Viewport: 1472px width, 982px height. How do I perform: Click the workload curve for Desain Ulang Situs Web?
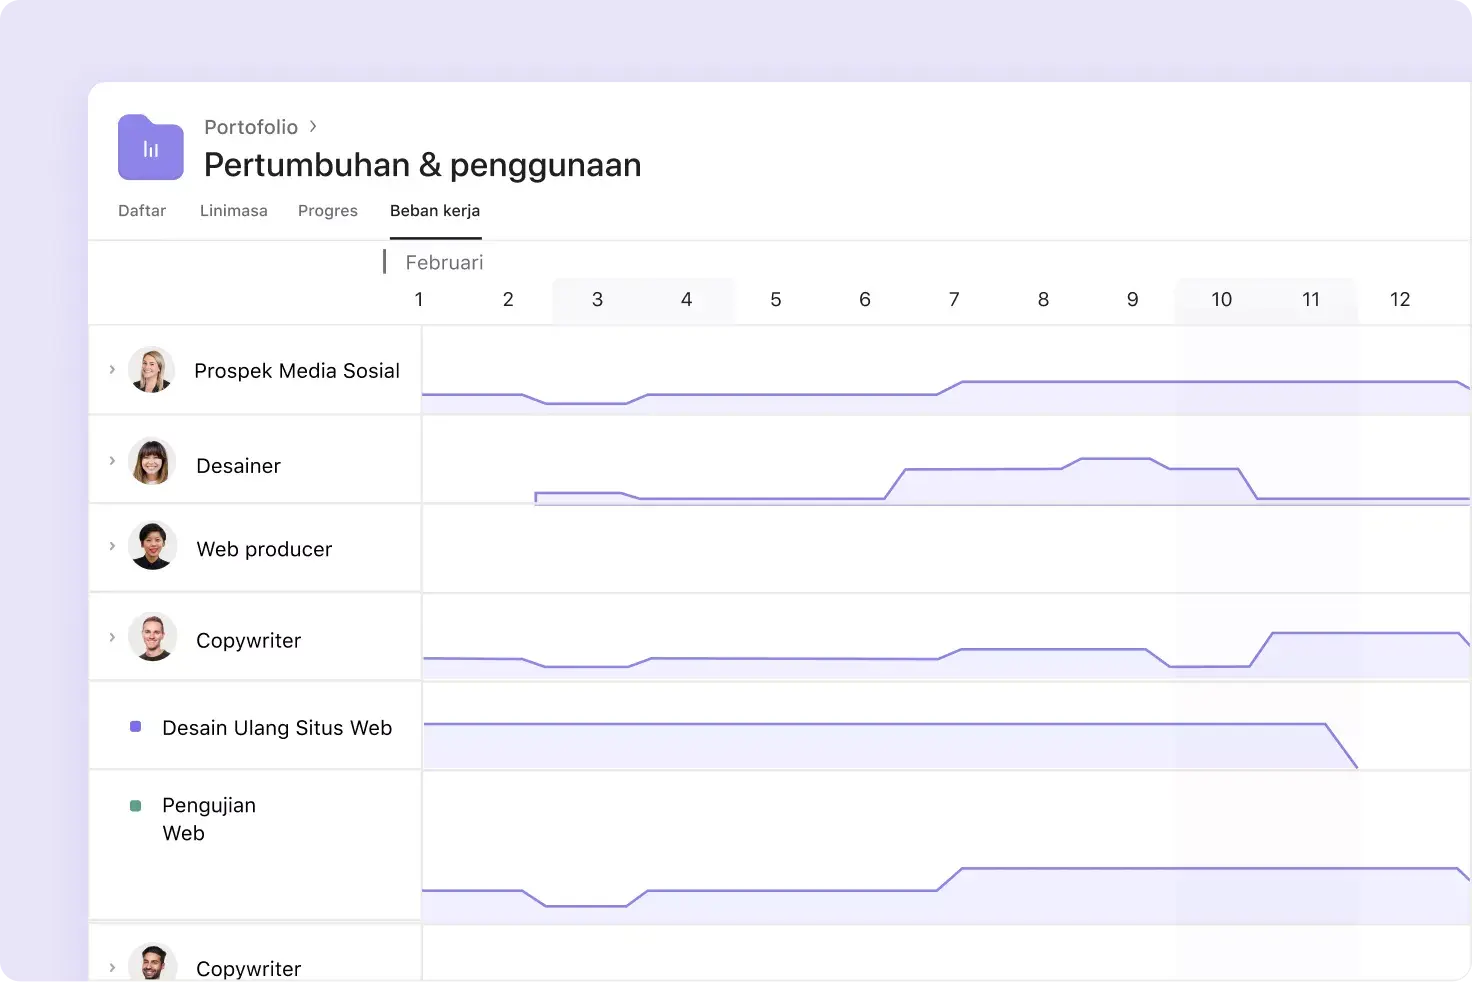click(880, 720)
